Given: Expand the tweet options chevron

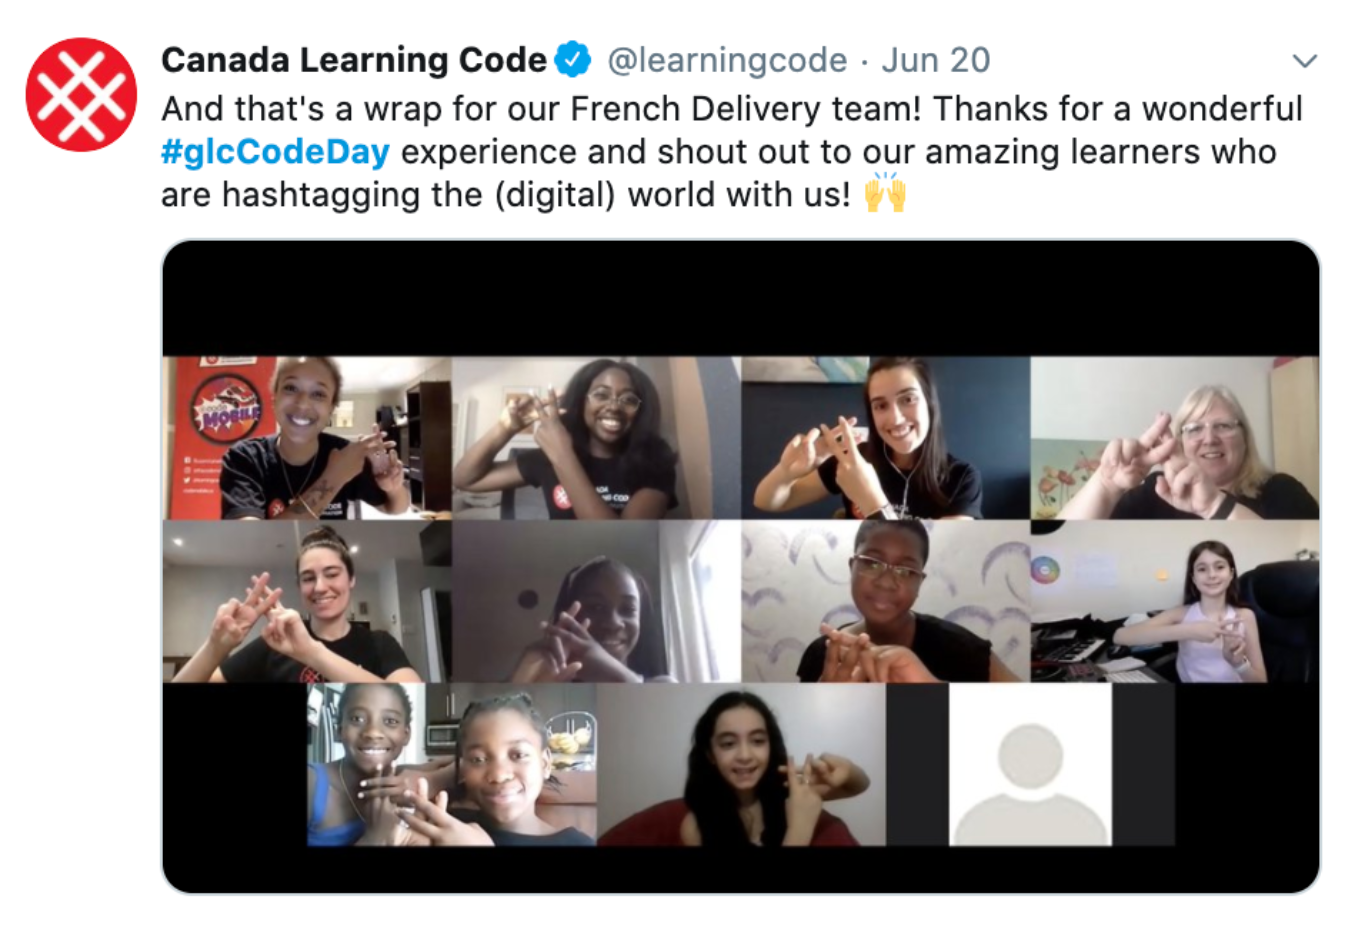Looking at the screenshot, I should pyautogui.click(x=1304, y=61).
